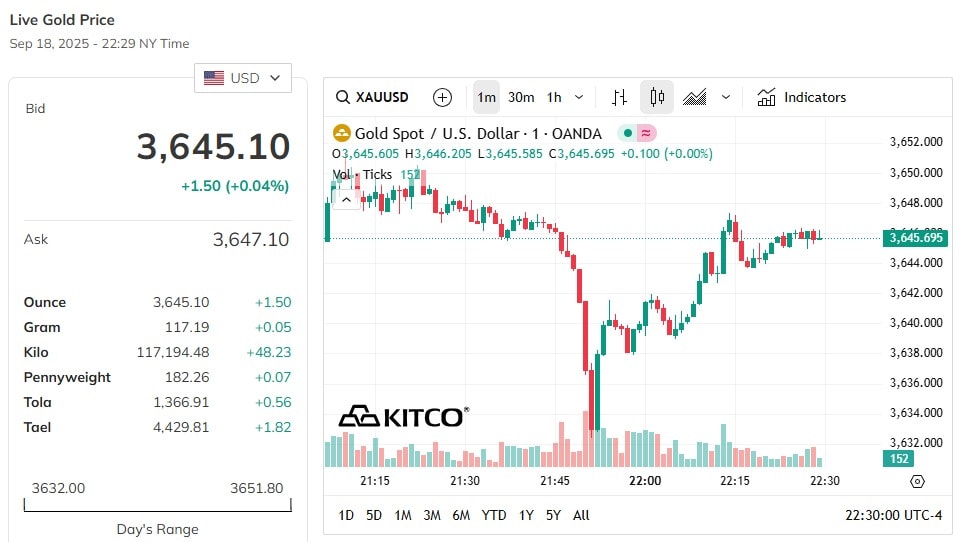
Task: Open chart settings hexagon icon
Action: point(917,481)
